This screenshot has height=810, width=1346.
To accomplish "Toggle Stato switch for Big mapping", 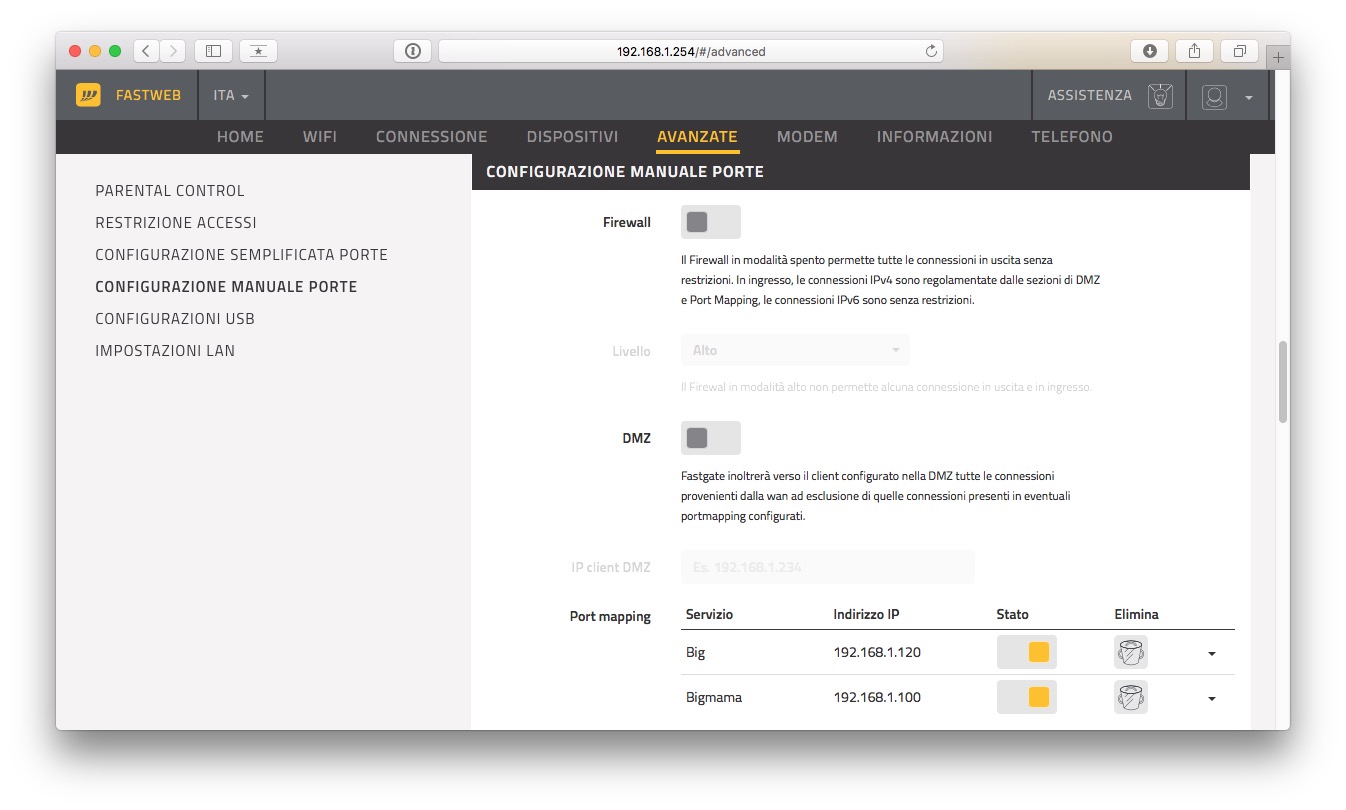I will point(1027,652).
